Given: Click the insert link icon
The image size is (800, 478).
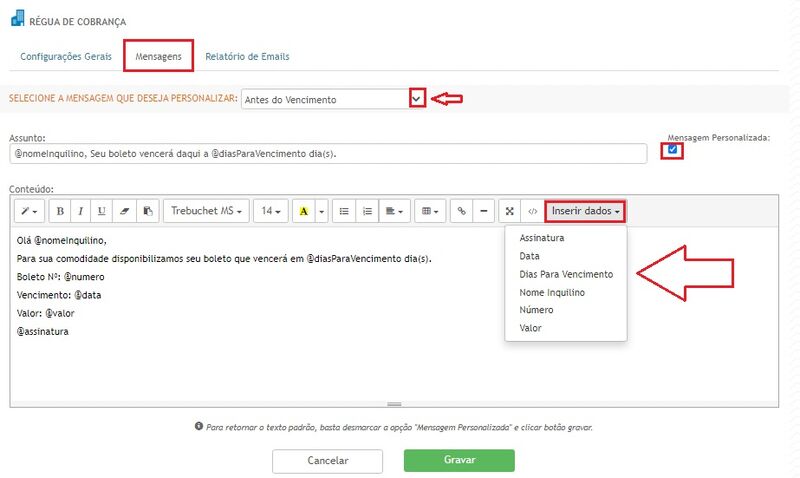Looking at the screenshot, I should [x=460, y=211].
